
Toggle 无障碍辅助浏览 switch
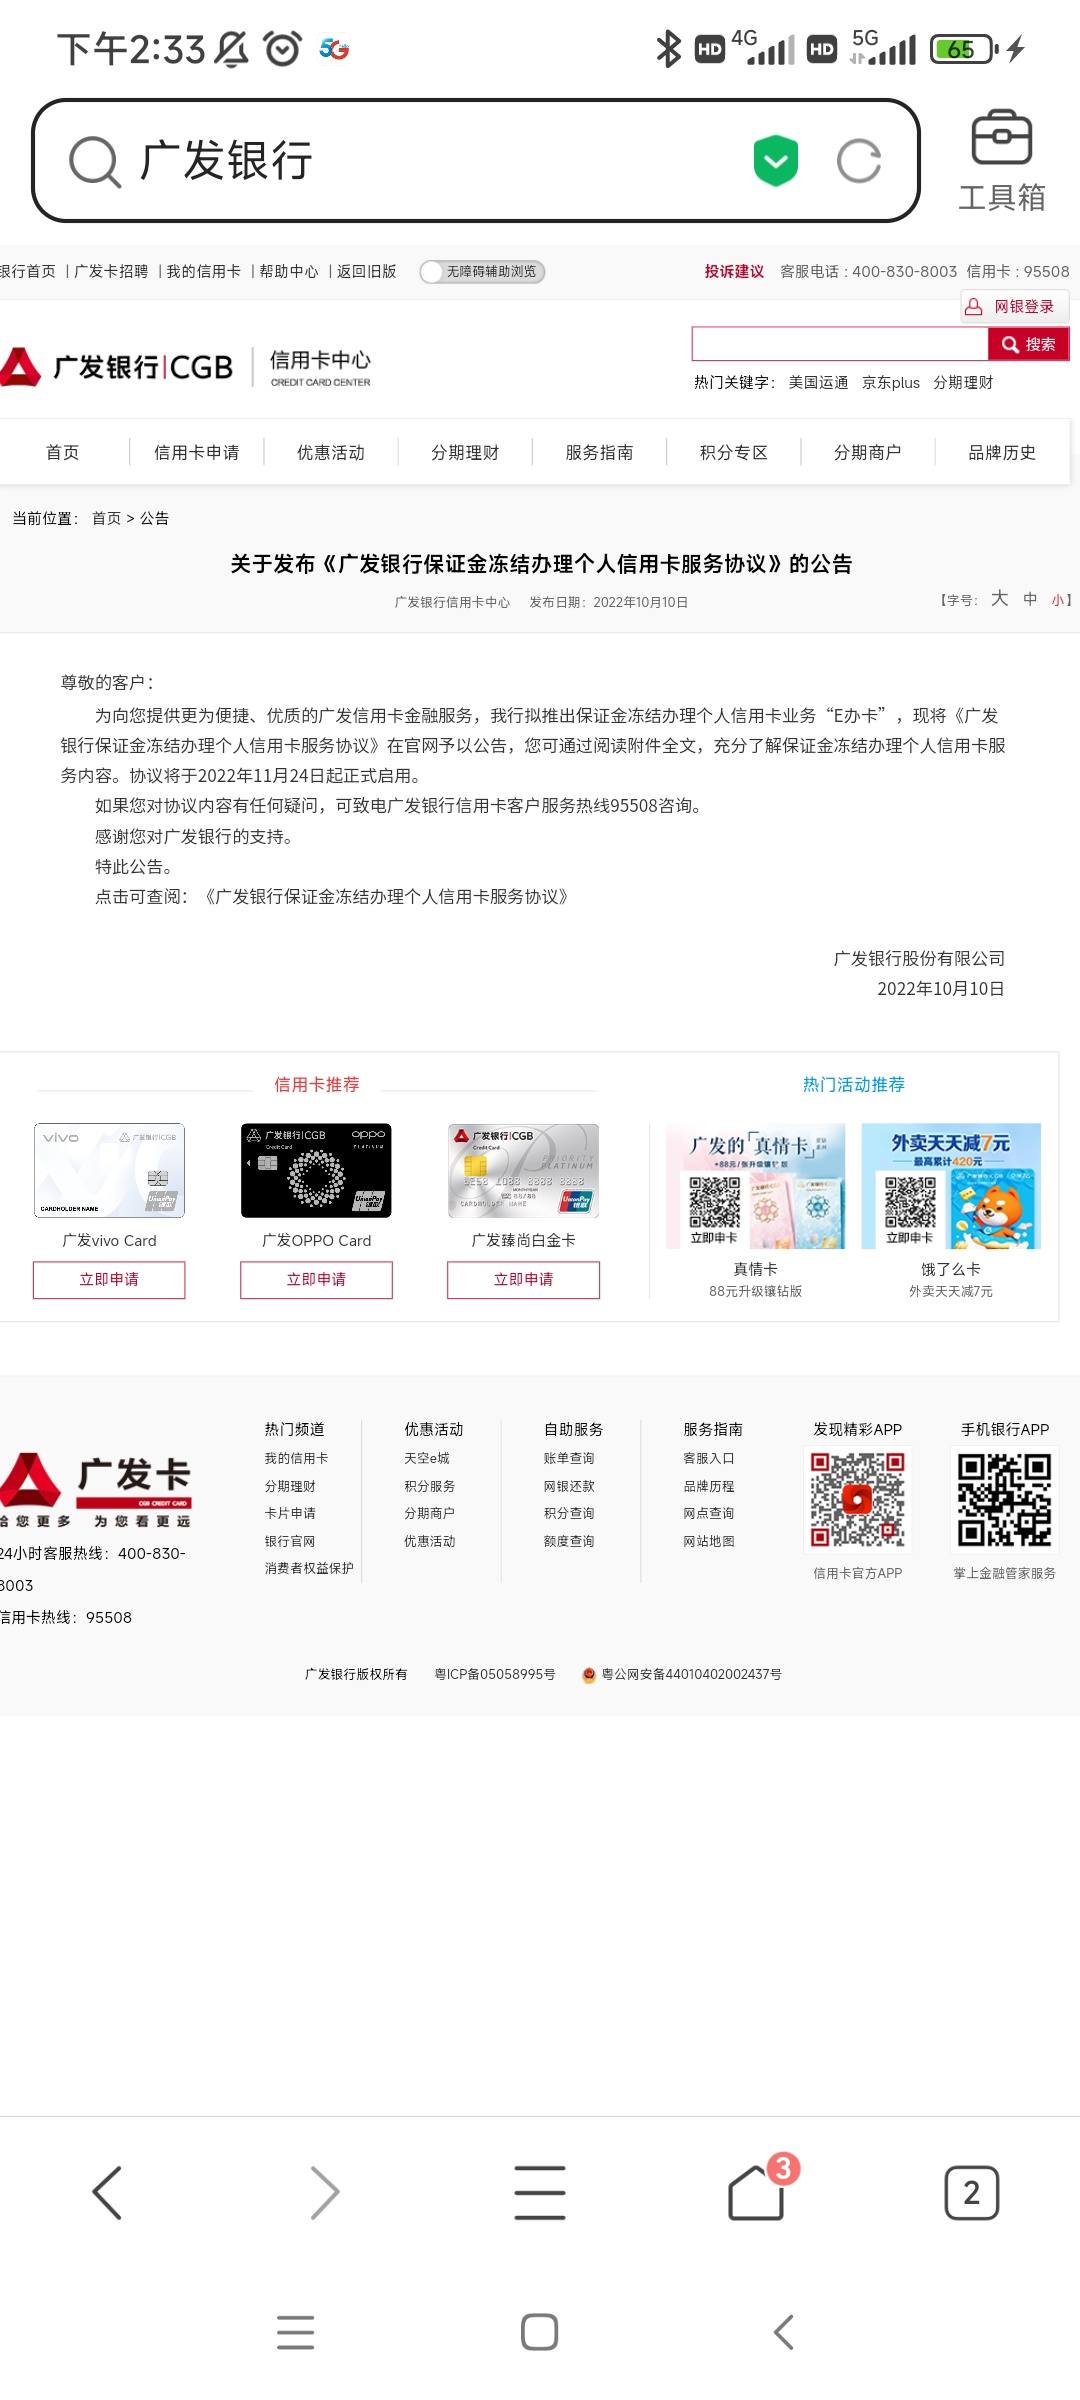482,272
